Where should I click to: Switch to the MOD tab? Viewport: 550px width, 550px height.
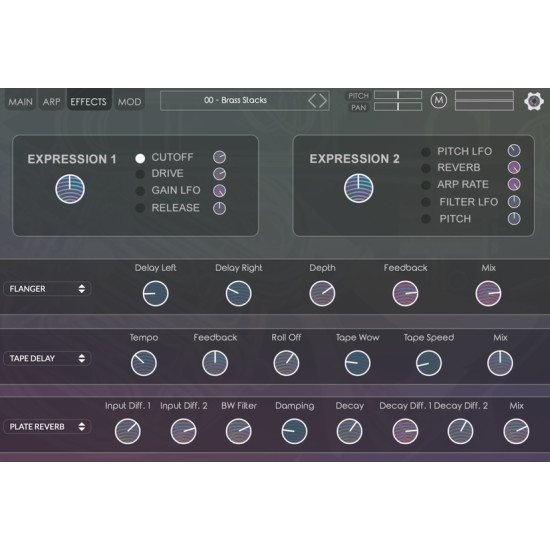click(129, 102)
